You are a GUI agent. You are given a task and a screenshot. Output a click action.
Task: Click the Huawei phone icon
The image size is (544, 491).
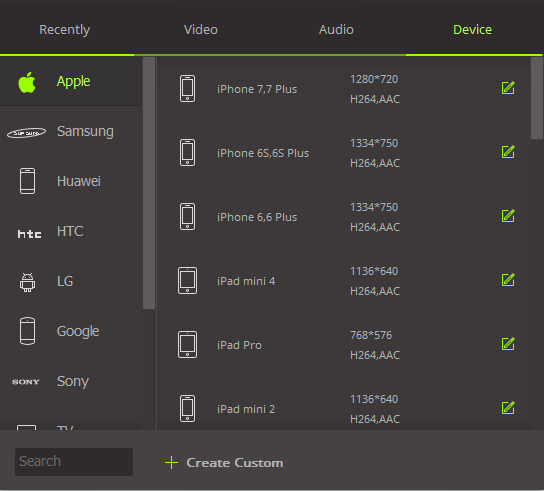[27, 181]
